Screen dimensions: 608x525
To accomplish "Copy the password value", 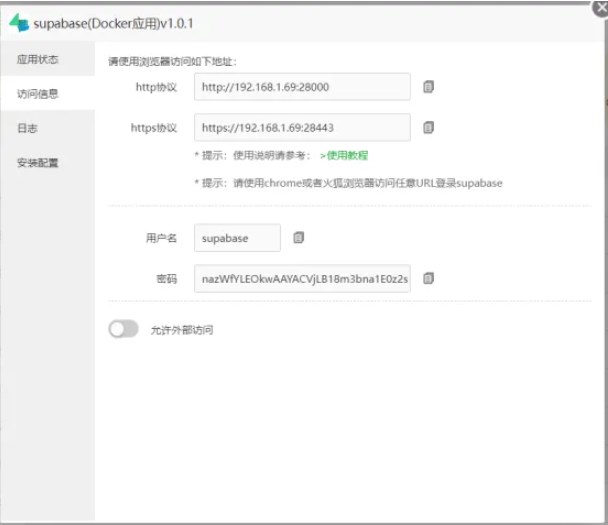I will click(x=428, y=278).
